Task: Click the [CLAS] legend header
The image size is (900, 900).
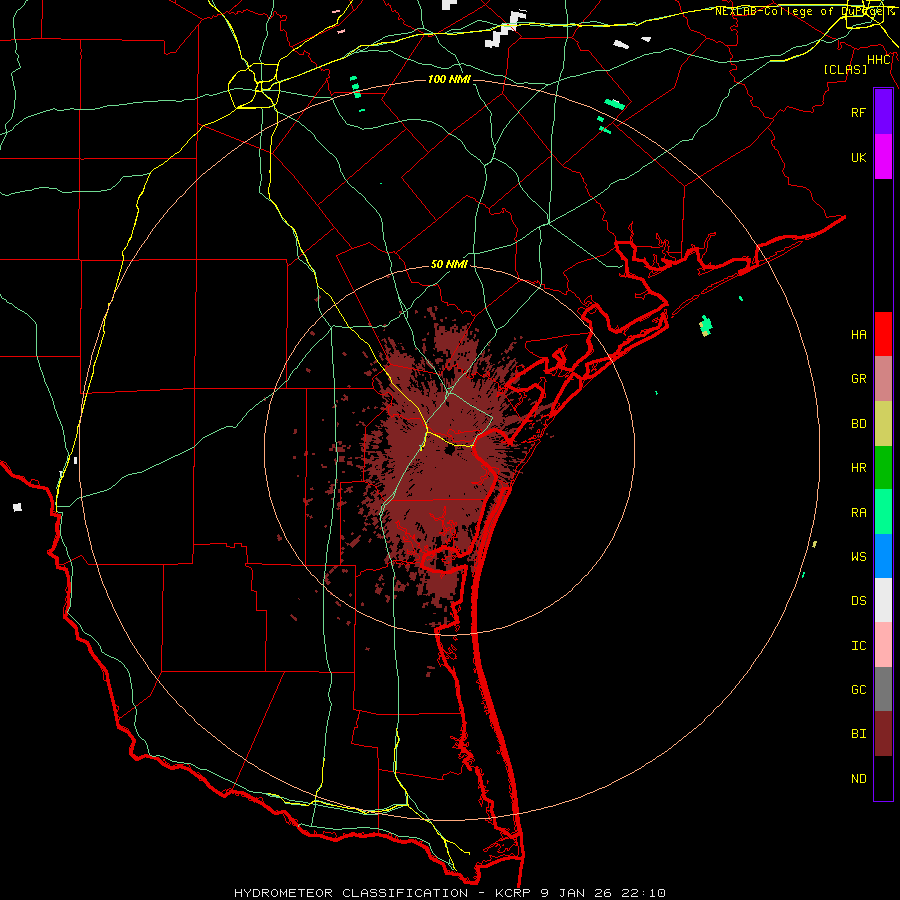Action: pyautogui.click(x=844, y=69)
